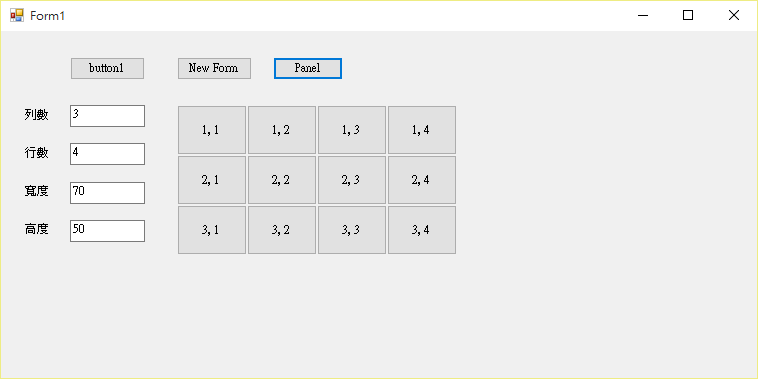
Task: Choose grid button 3, 3
Action: pos(352,230)
